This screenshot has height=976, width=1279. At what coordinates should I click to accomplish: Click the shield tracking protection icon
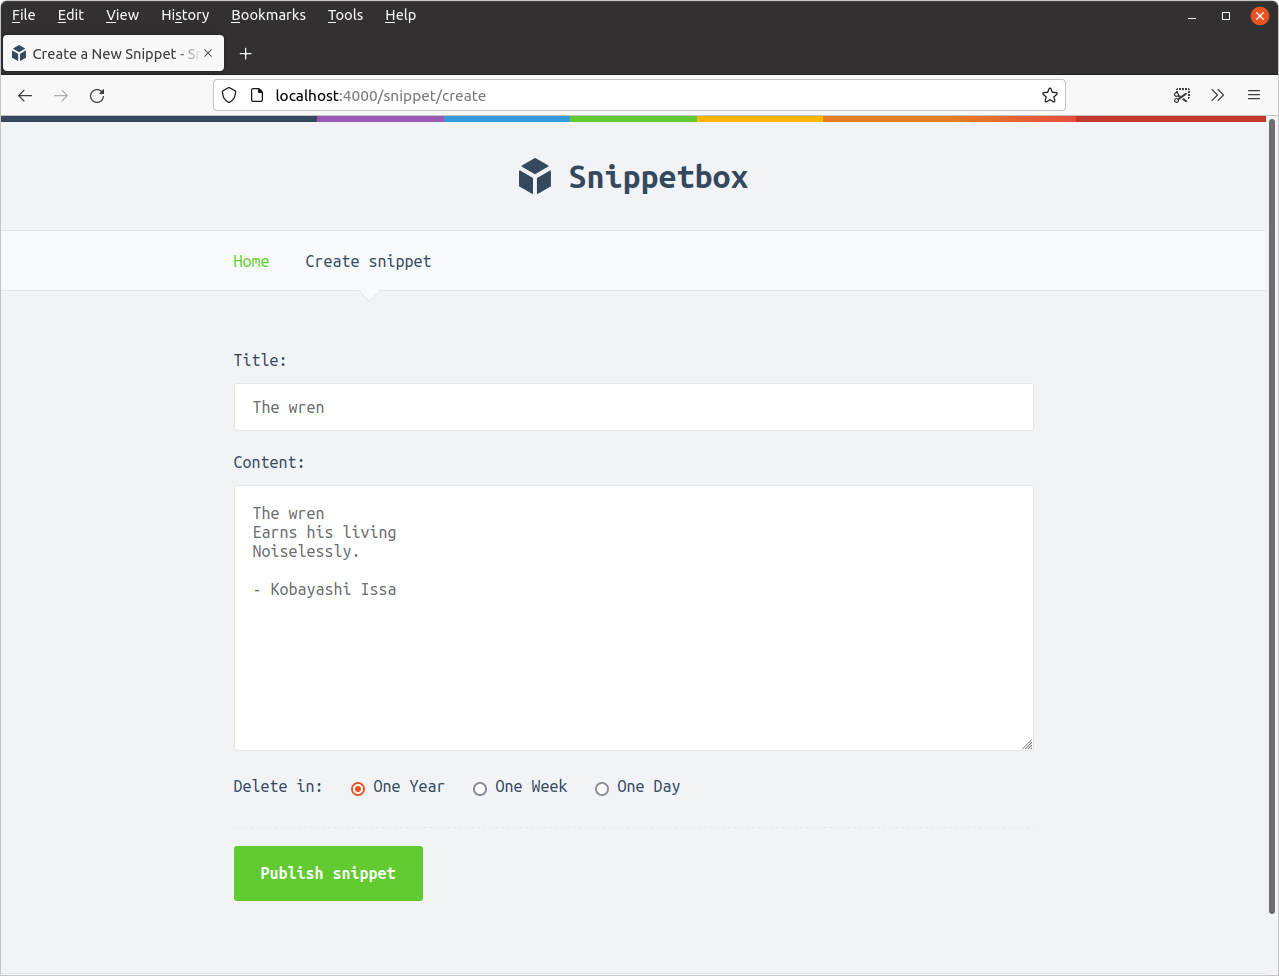click(x=229, y=96)
